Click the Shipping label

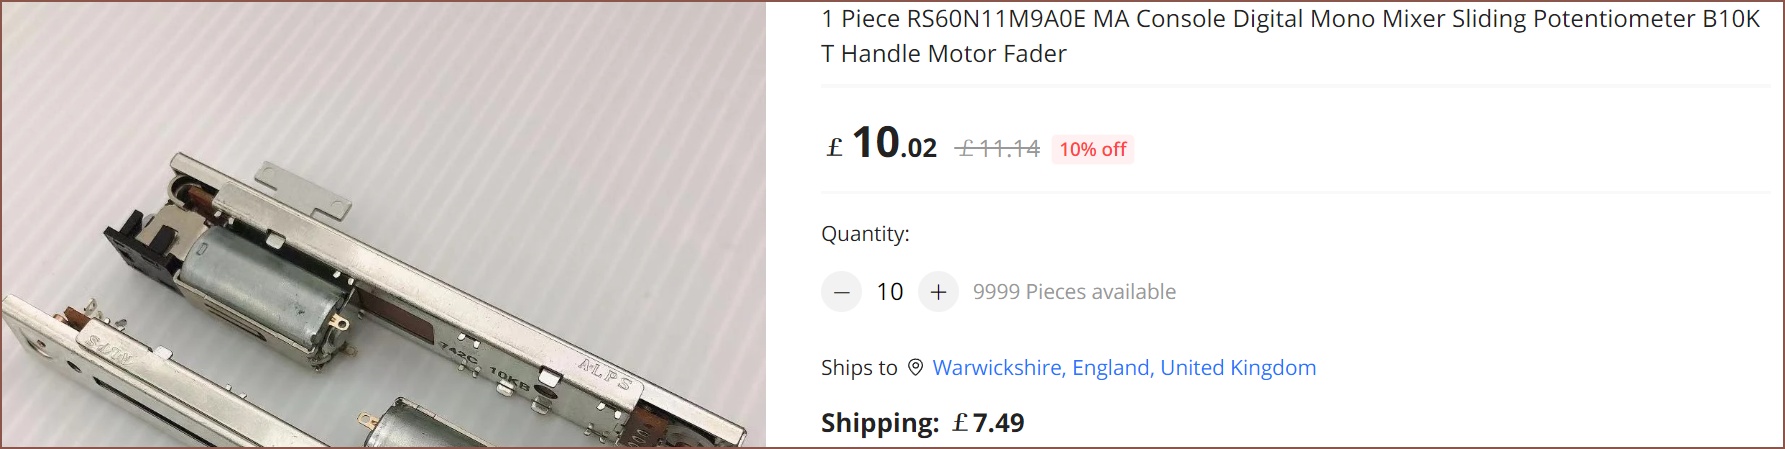pyautogui.click(x=880, y=423)
